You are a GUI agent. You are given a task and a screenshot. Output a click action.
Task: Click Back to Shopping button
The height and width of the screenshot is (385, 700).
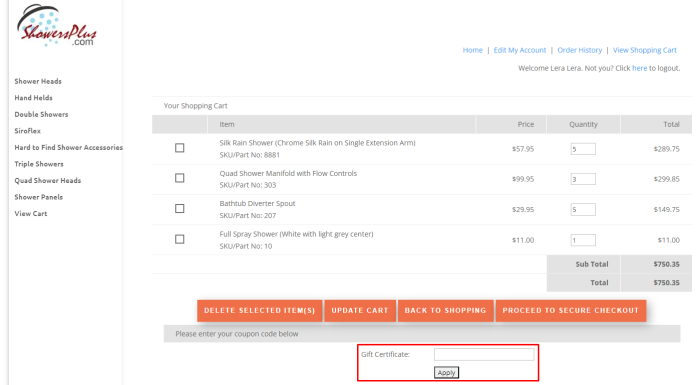(446, 310)
